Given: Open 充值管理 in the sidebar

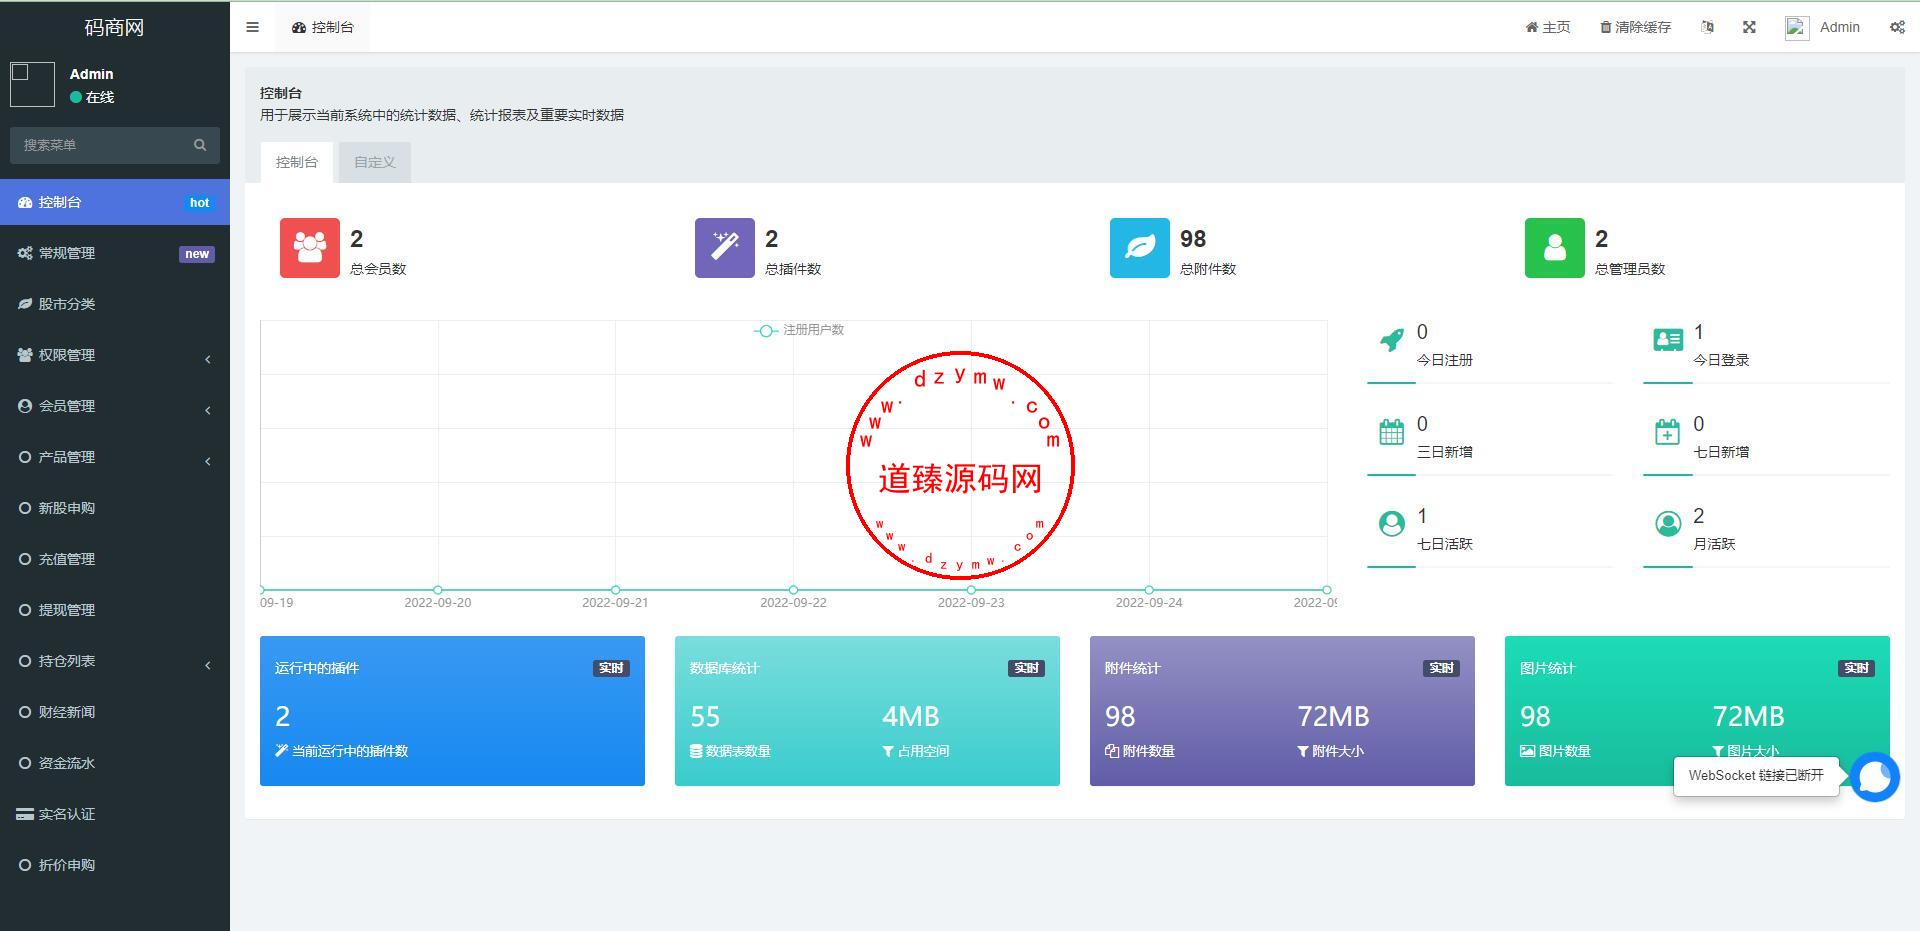Looking at the screenshot, I should click(115, 559).
